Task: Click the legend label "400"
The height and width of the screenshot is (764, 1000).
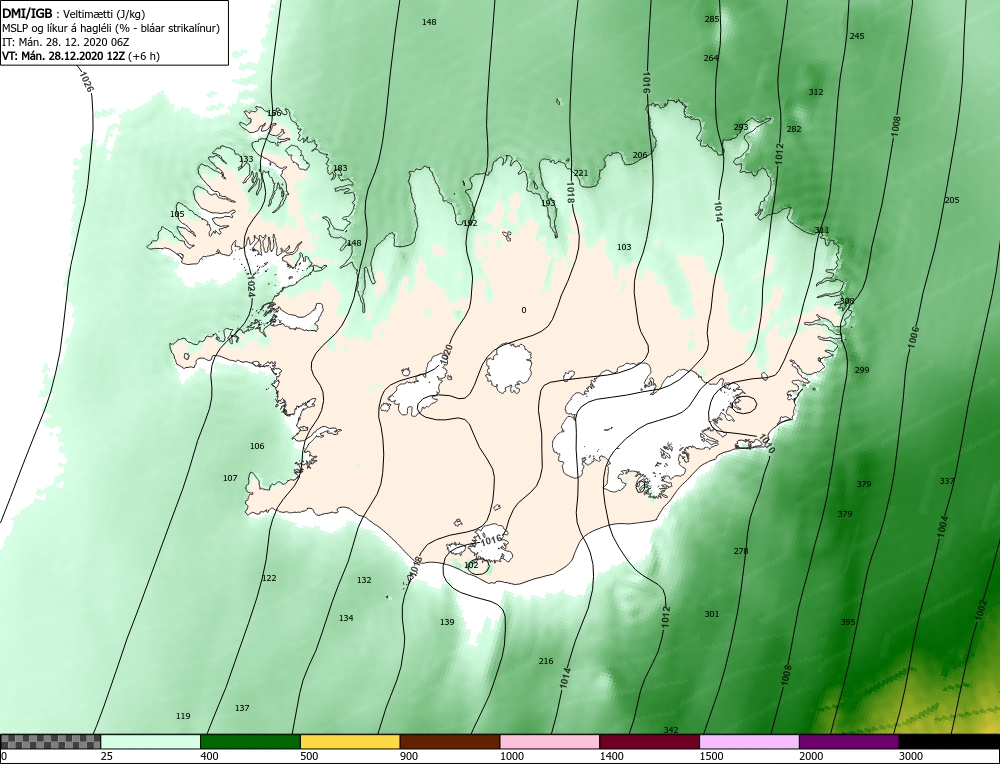Action: (209, 756)
